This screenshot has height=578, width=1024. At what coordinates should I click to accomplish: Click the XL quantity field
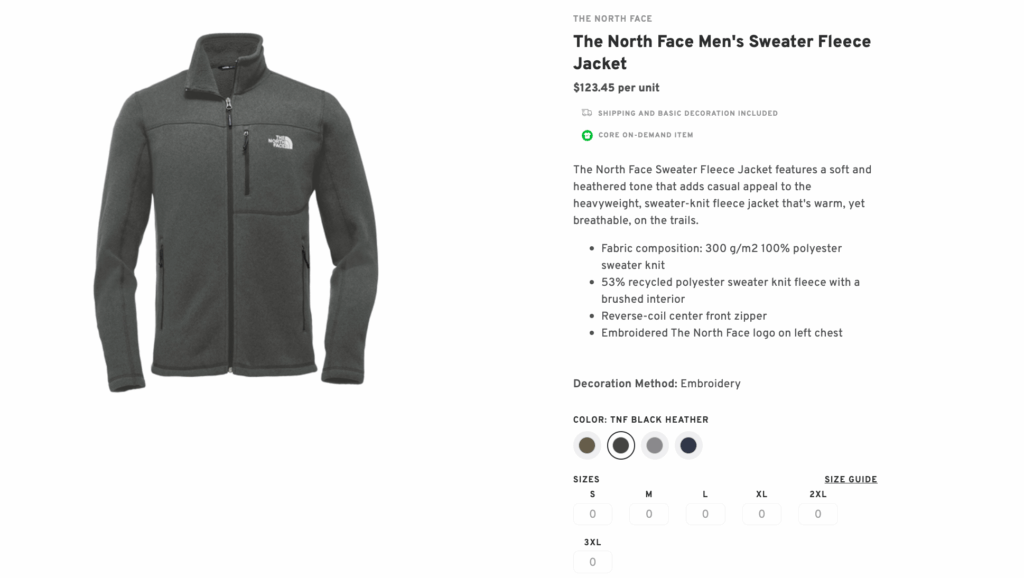point(761,513)
